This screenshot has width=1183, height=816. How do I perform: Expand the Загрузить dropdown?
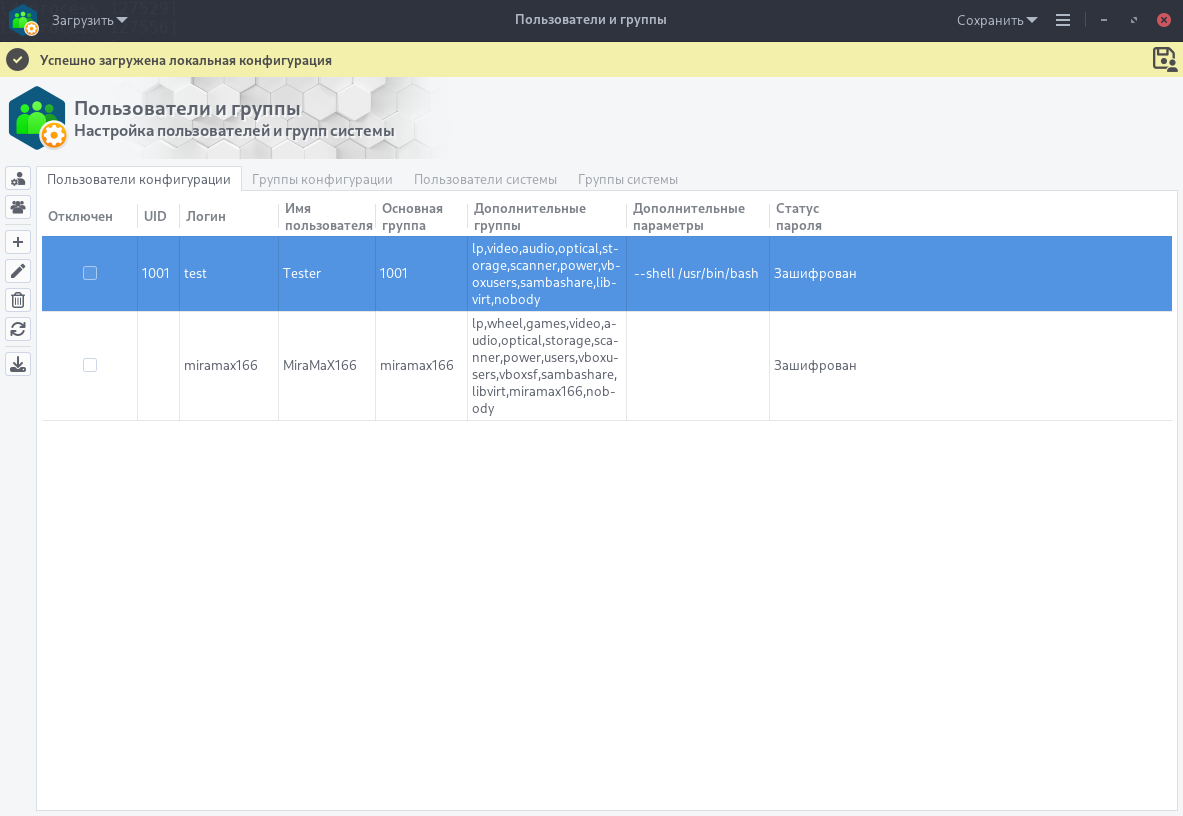pos(89,20)
